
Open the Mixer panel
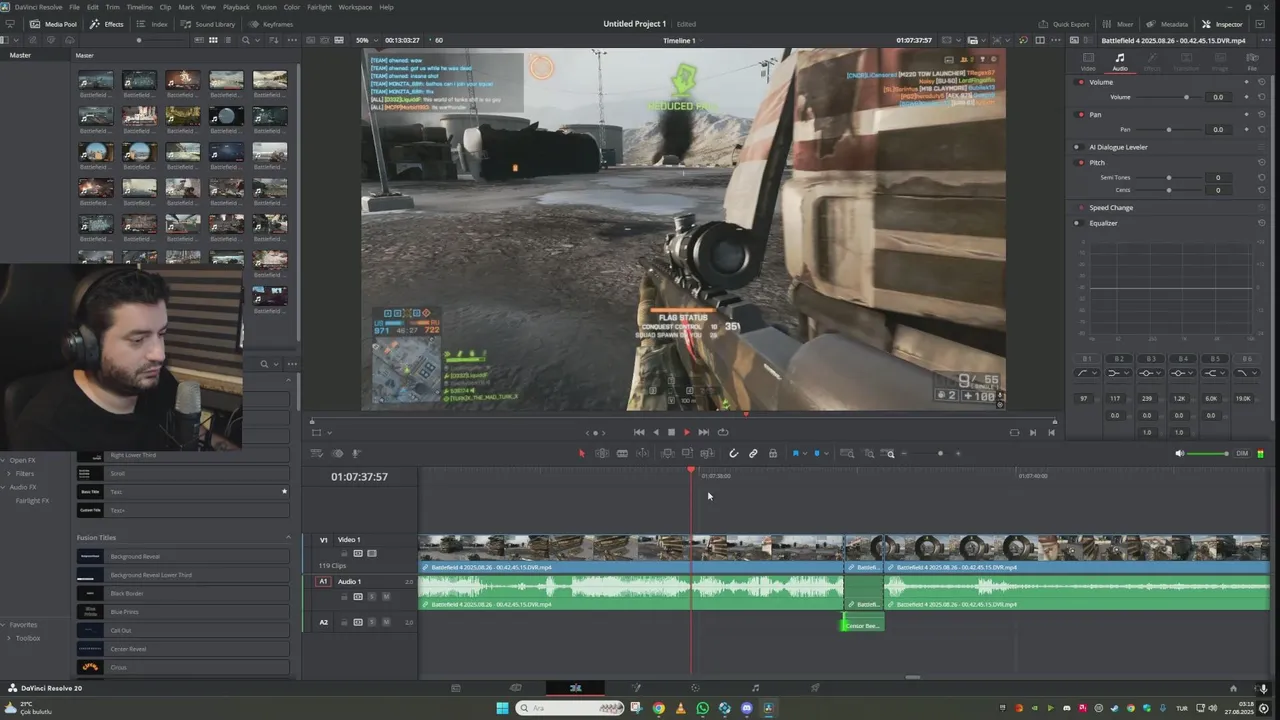[1118, 24]
